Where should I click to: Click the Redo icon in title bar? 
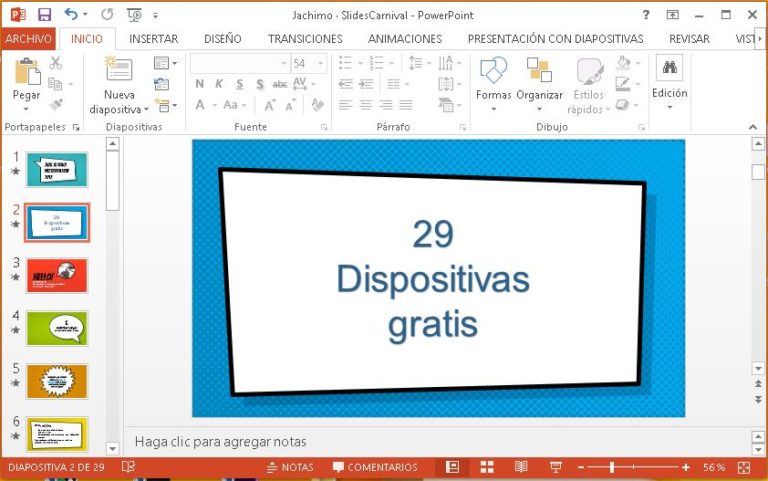click(x=107, y=15)
